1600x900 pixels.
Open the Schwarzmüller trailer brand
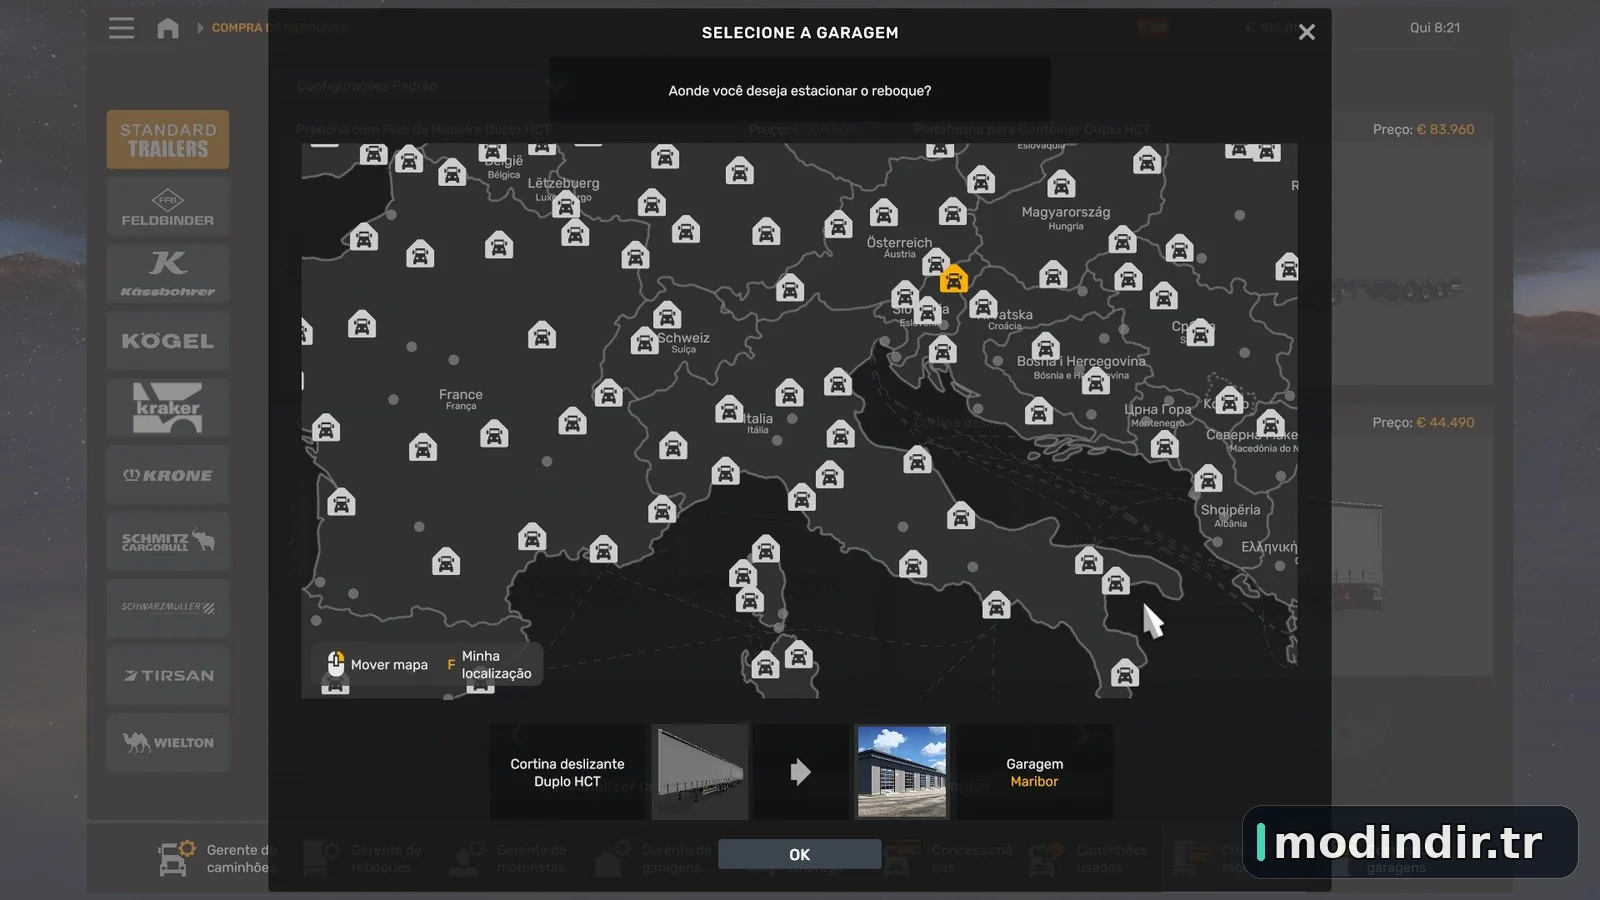[168, 608]
